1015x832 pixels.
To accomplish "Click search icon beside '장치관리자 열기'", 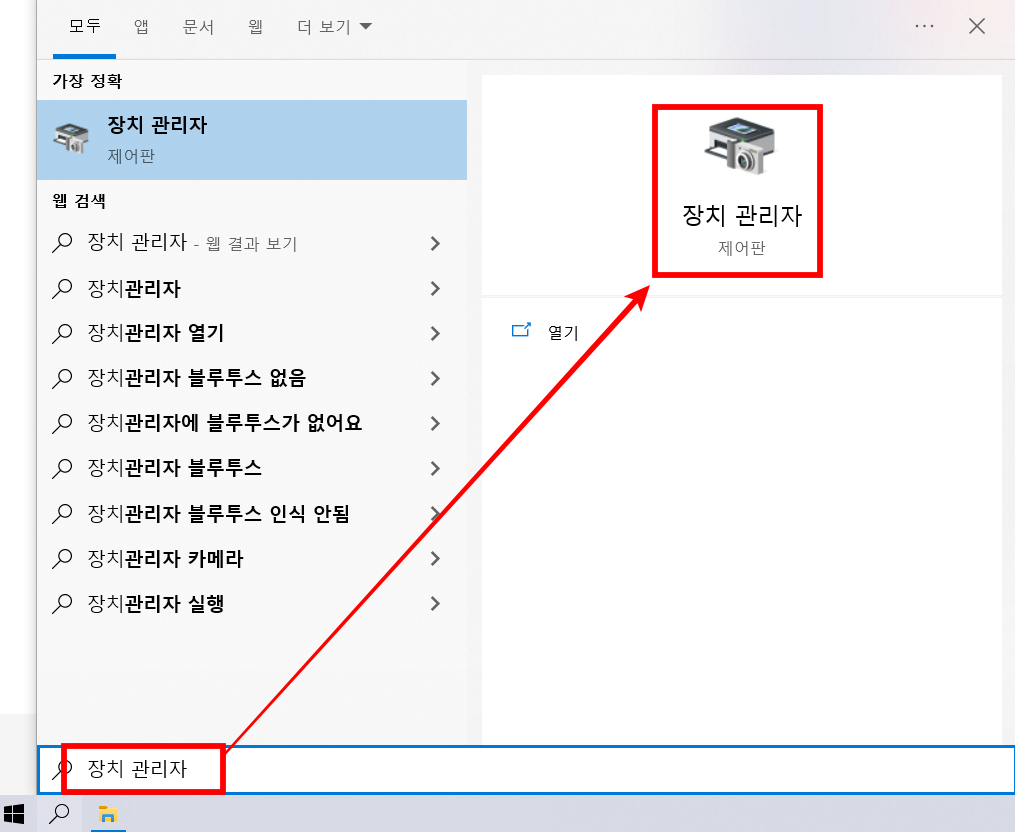I will click(x=62, y=333).
